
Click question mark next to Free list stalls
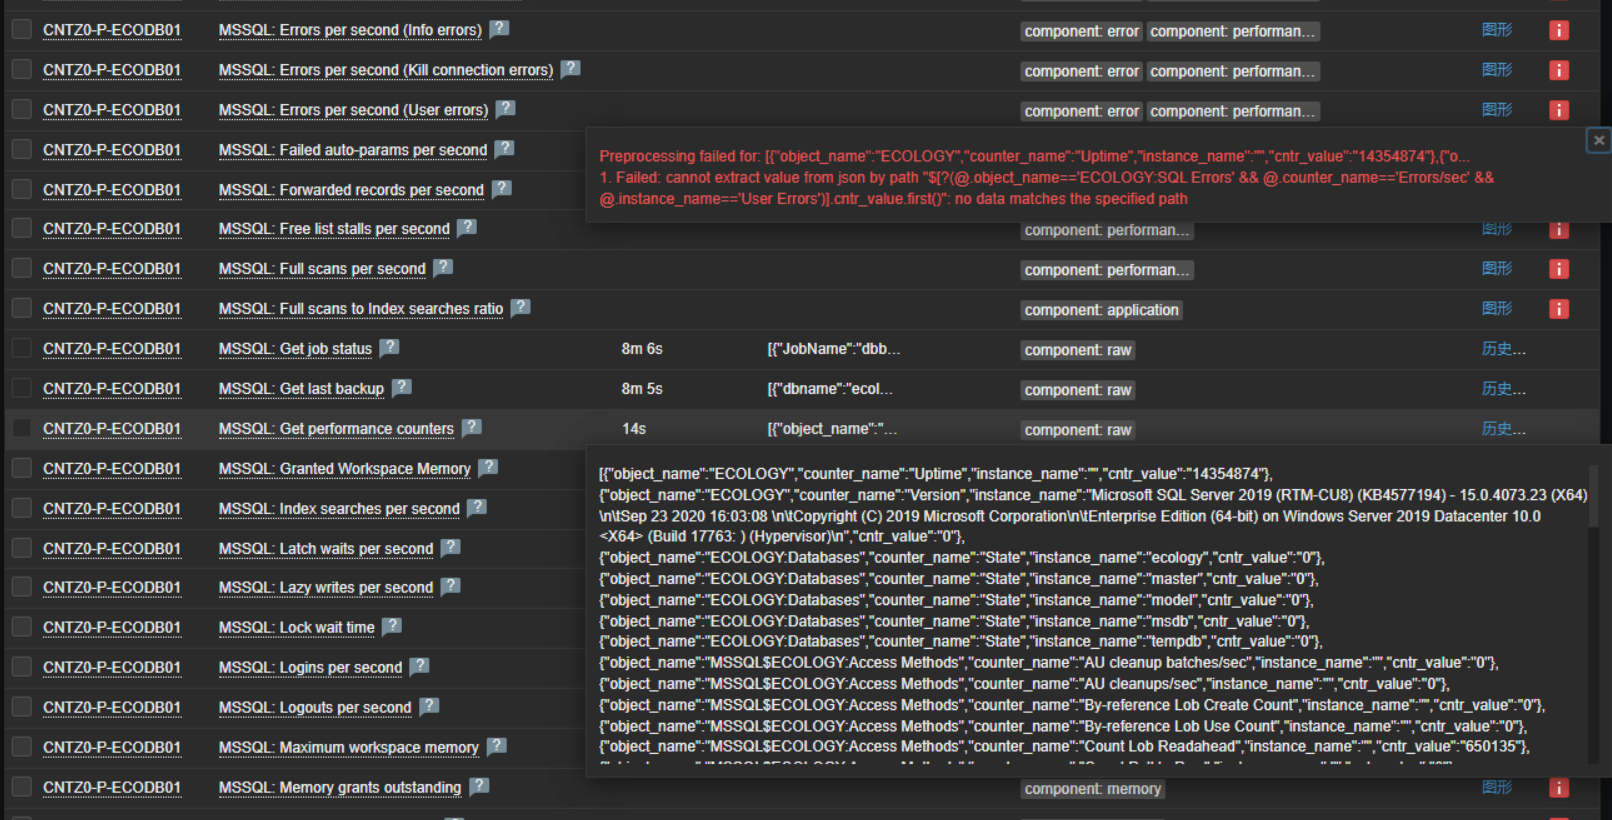click(466, 227)
